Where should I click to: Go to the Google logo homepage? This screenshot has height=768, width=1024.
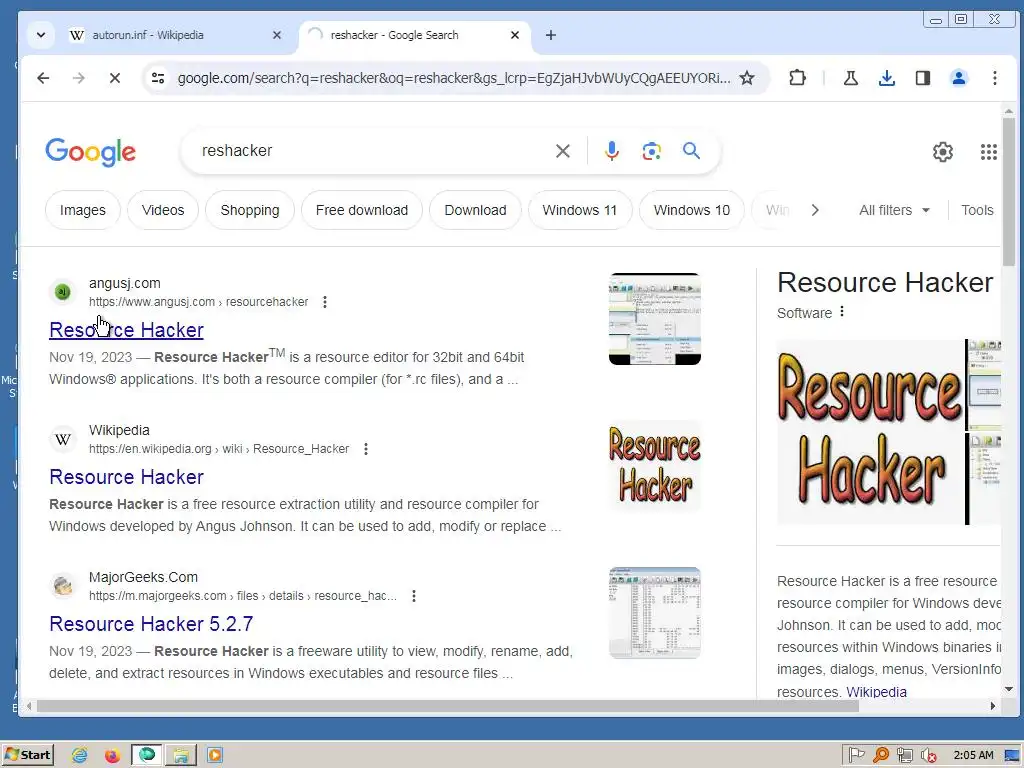click(x=91, y=152)
